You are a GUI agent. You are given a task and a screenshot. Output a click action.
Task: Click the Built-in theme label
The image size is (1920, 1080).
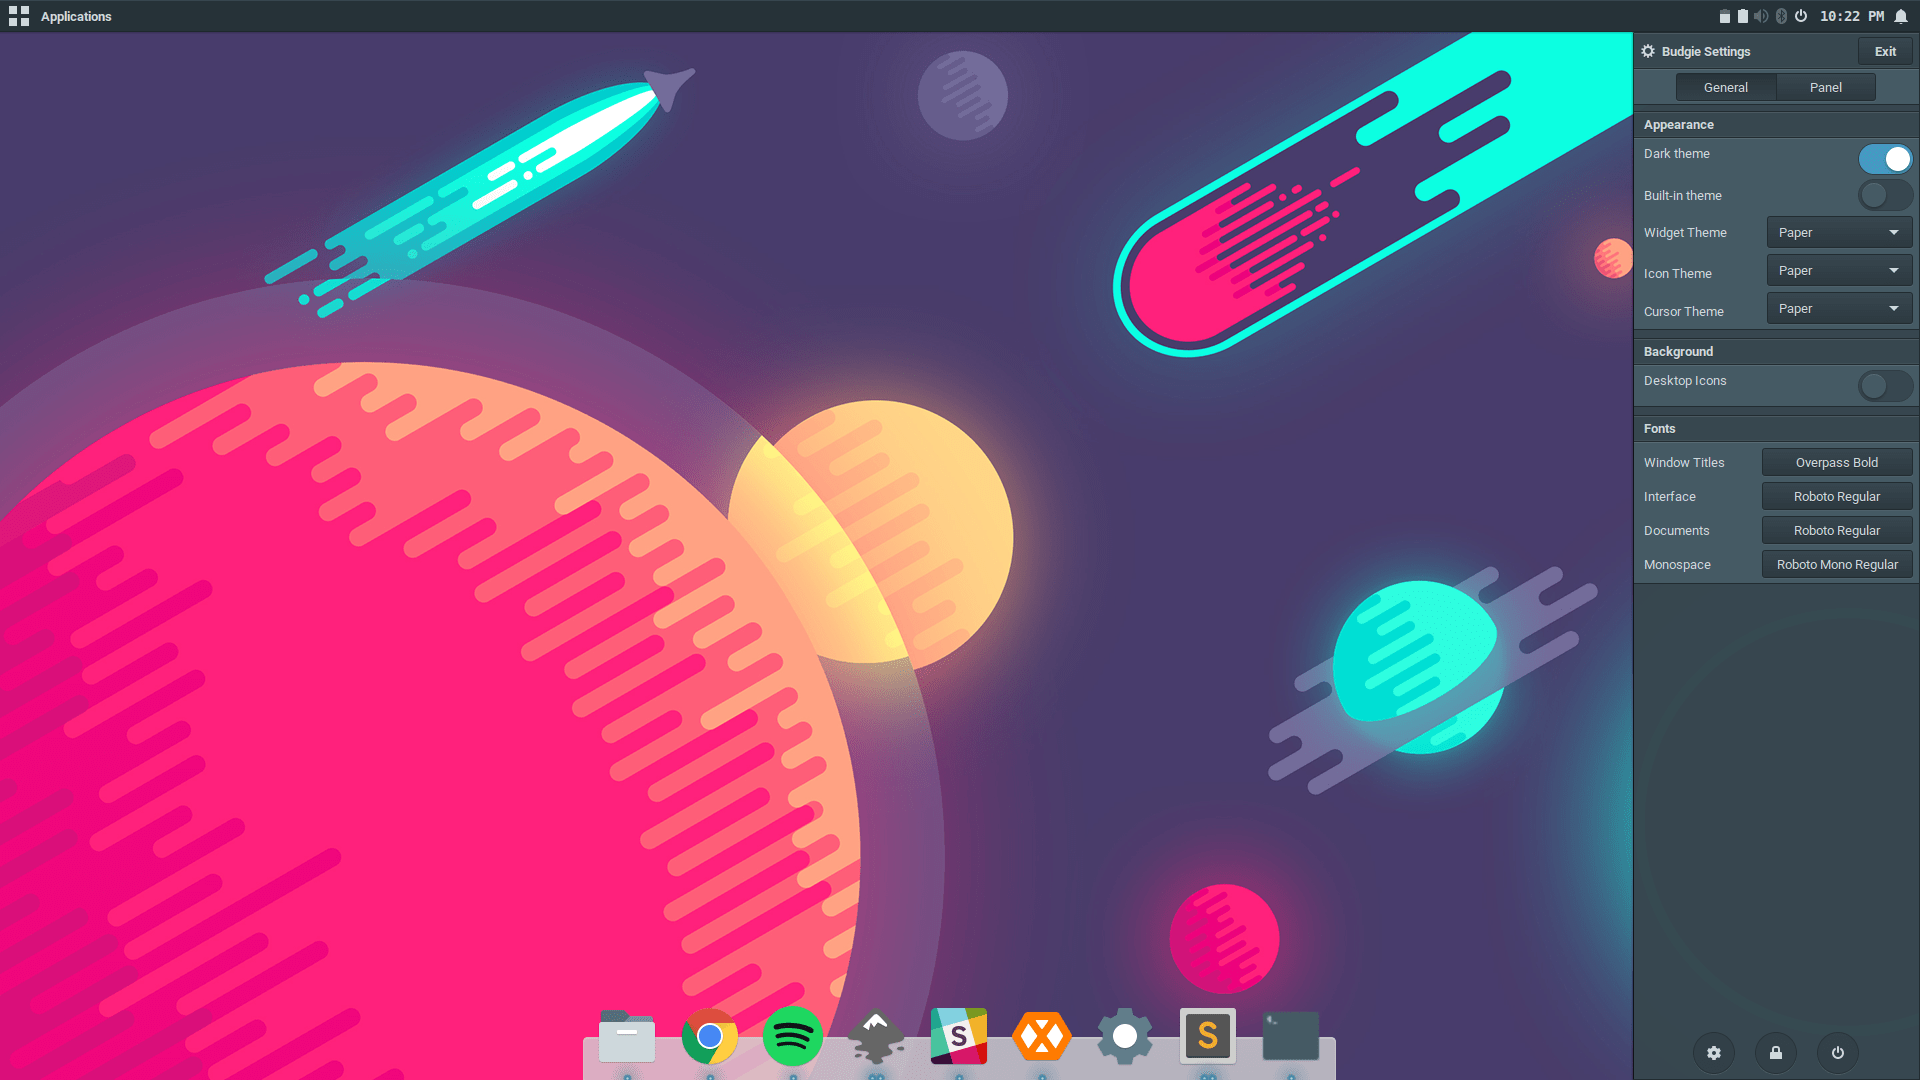pos(1683,195)
